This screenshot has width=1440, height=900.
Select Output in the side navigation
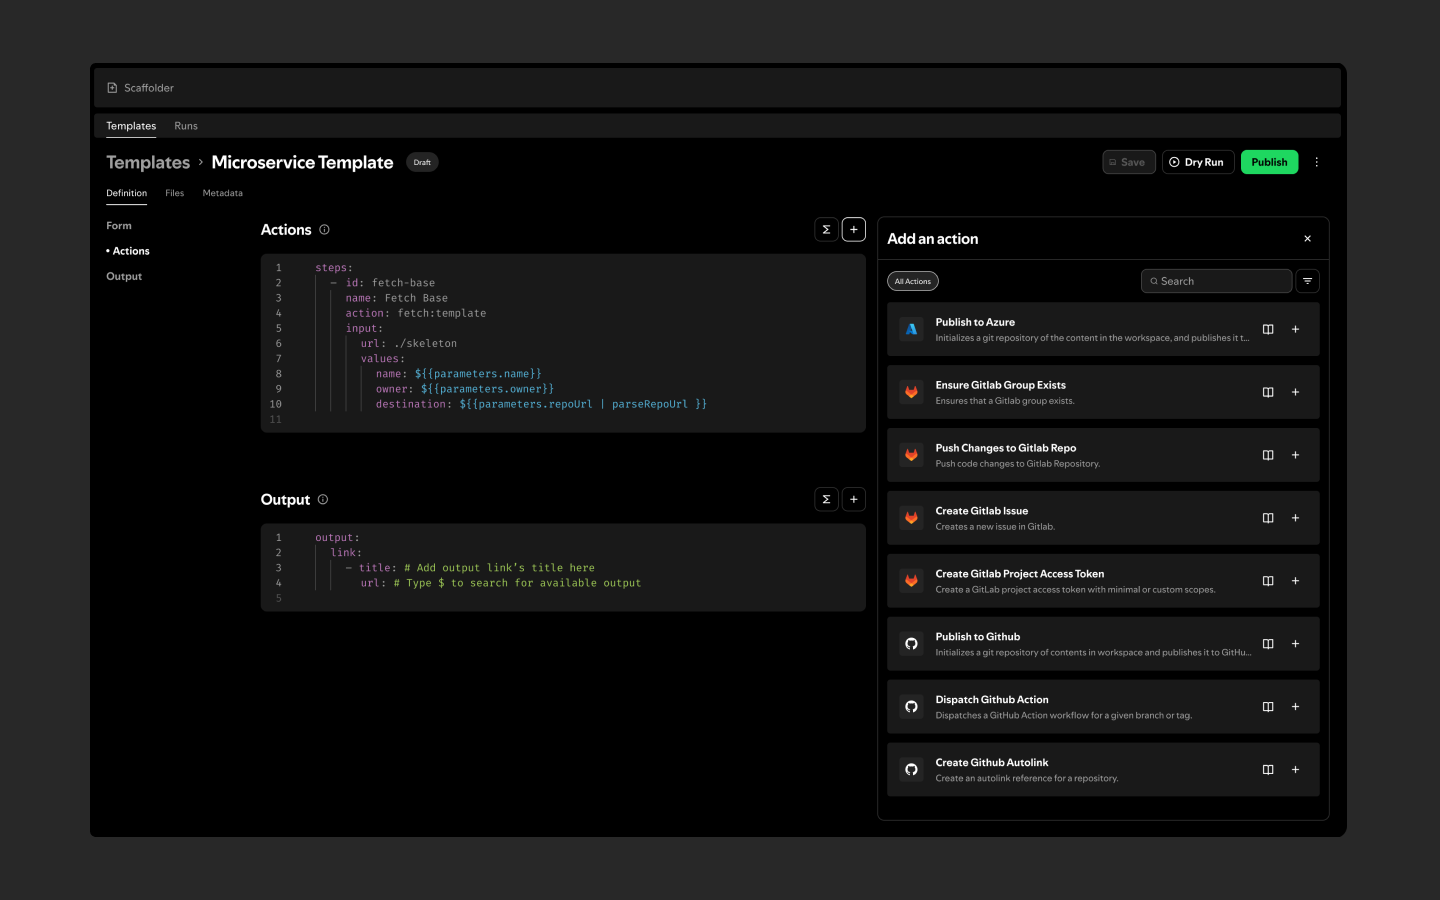click(x=124, y=277)
